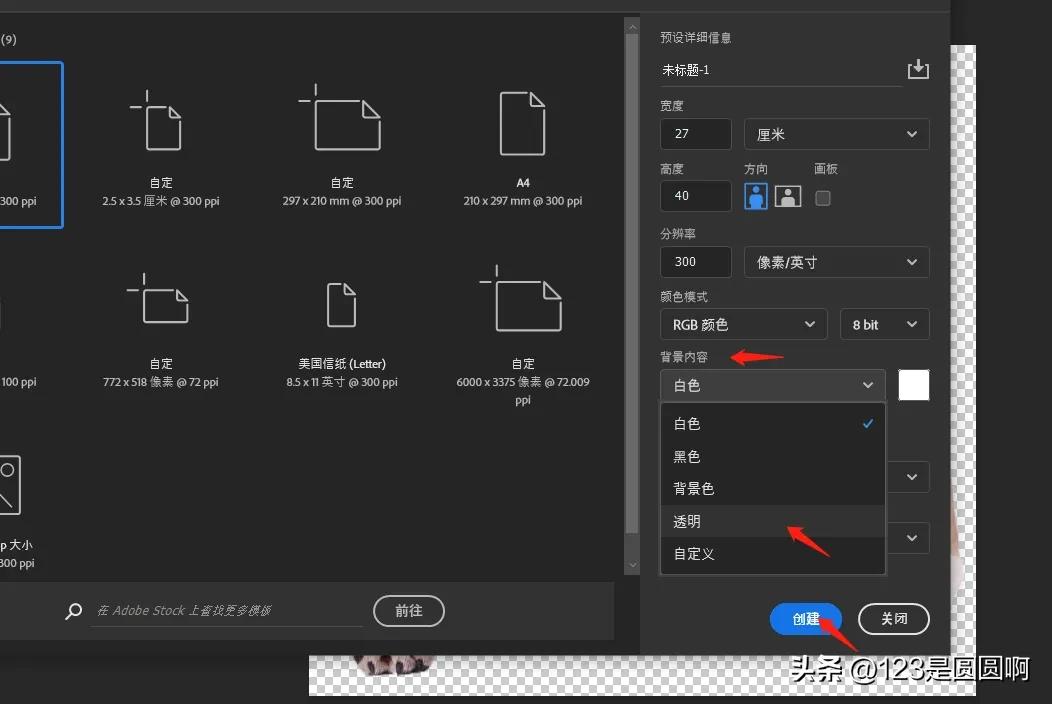Click inside the 宽度 width input field
1052x704 pixels.
(695, 133)
